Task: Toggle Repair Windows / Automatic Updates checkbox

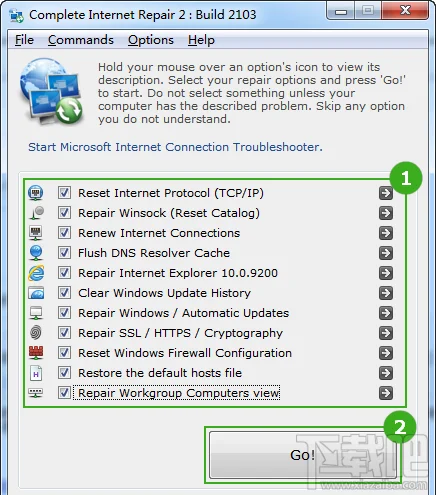Action: (64, 313)
